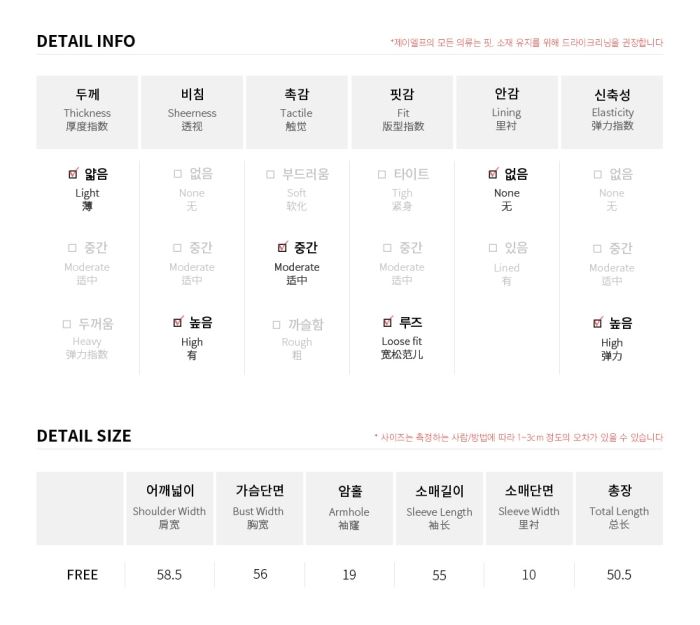Select the Heavy thickness checkbox
The width and height of the screenshot is (700, 625).
click(x=67, y=324)
